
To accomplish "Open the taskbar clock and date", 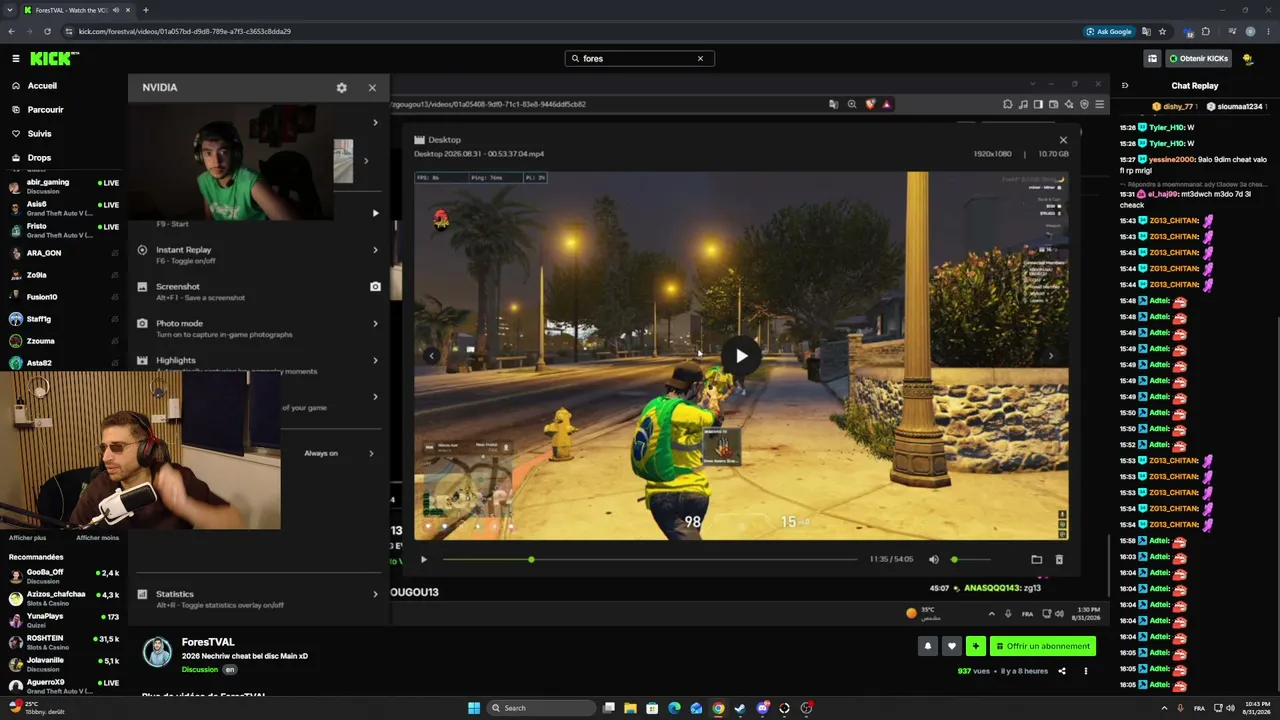I will [1258, 708].
